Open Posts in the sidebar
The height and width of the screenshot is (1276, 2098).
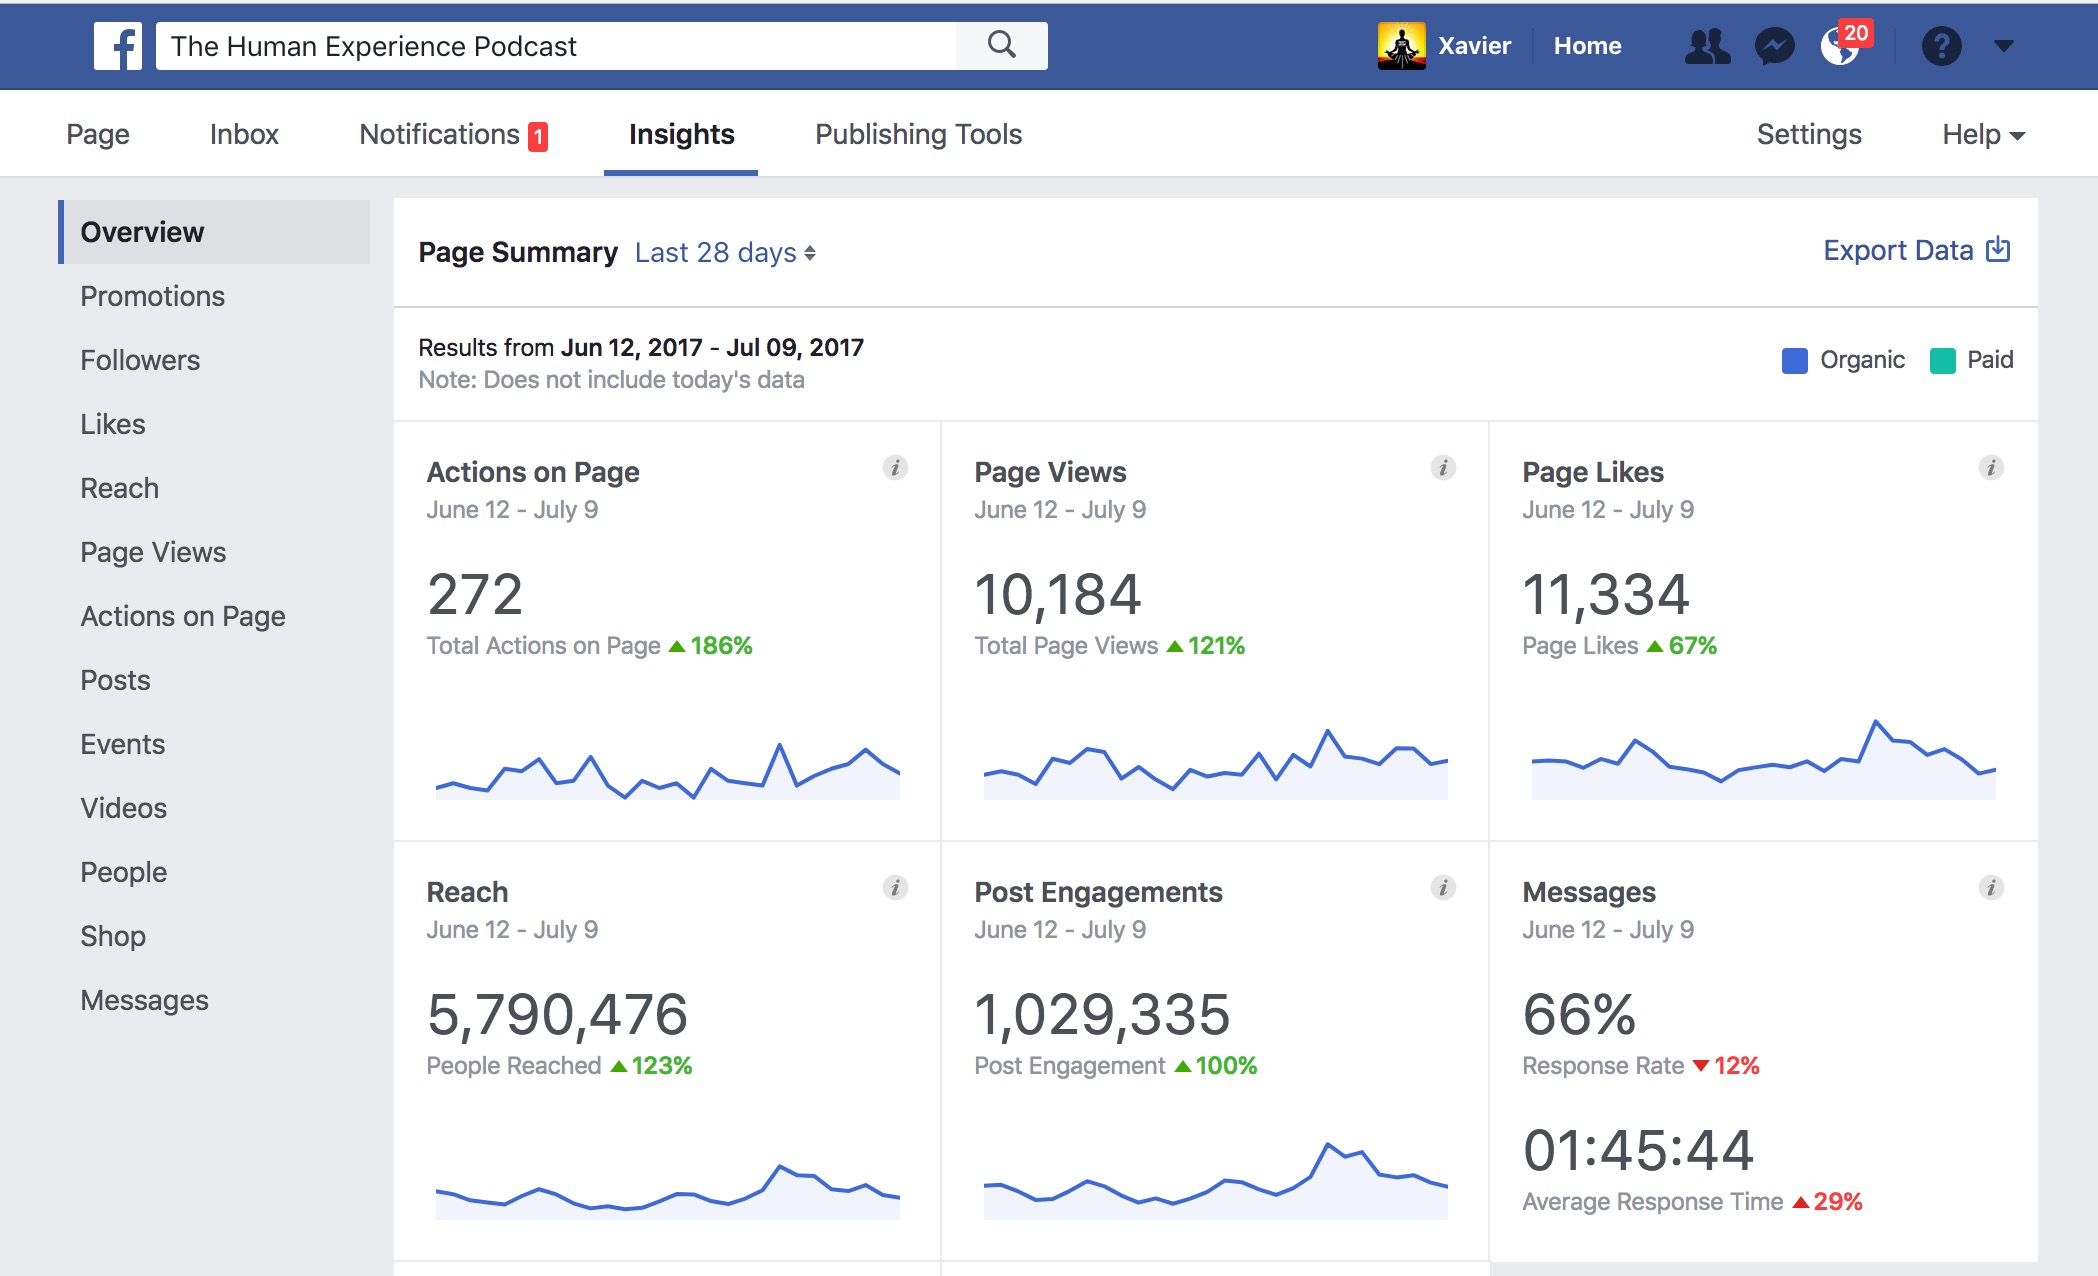click(115, 680)
